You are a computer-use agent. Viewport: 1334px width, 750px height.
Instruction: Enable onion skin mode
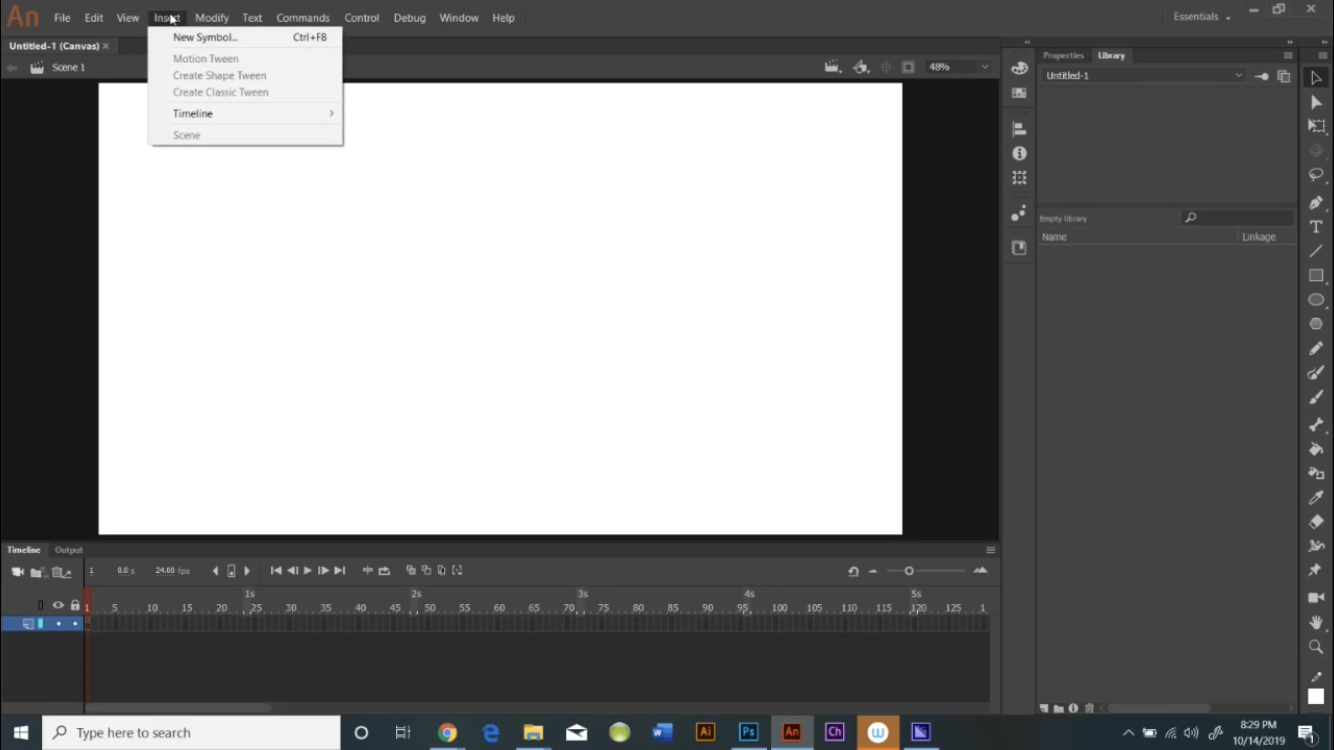[410, 570]
